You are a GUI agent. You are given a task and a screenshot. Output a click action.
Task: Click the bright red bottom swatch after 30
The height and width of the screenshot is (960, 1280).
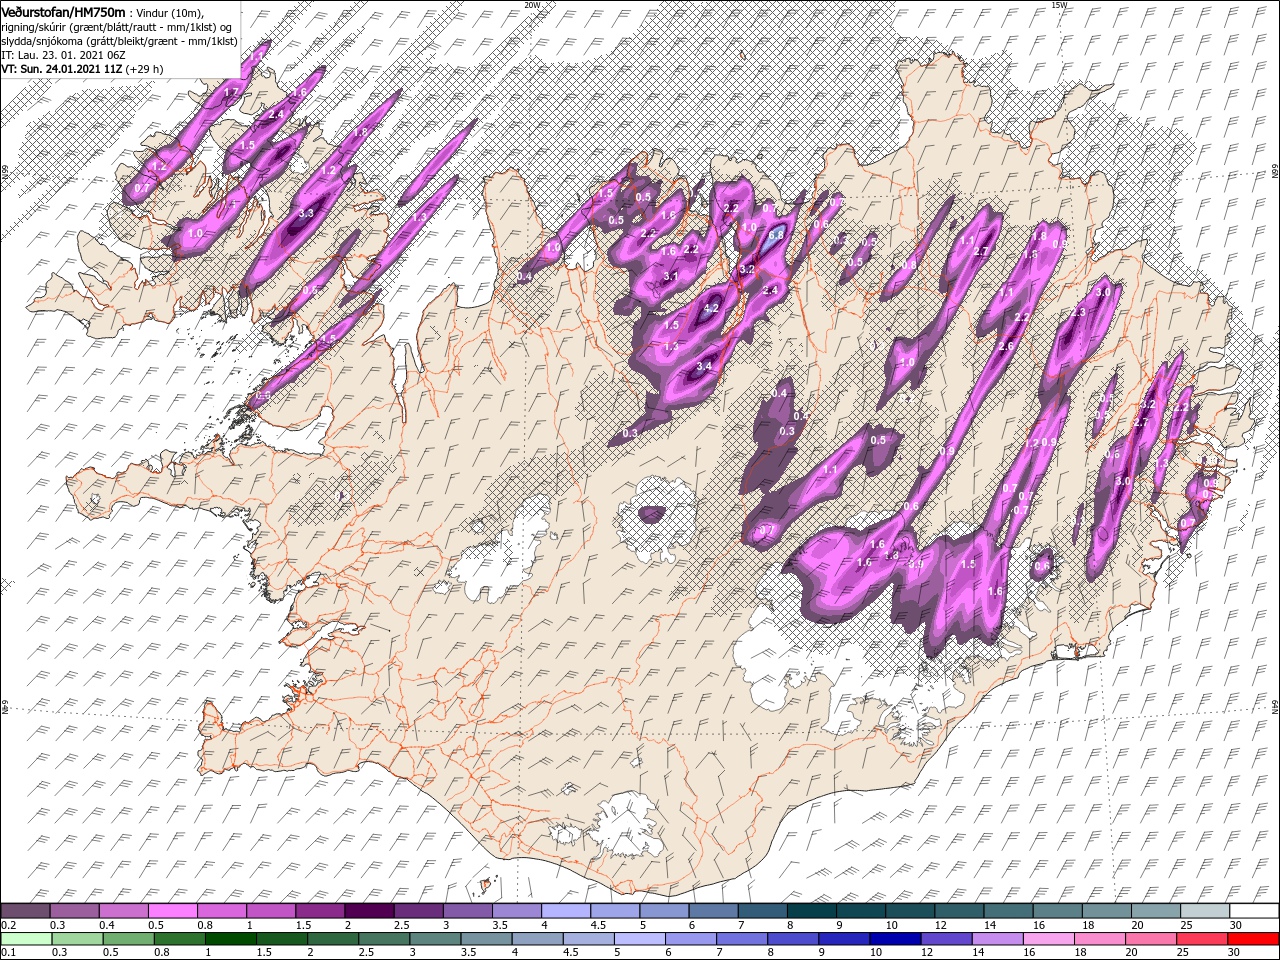[1253, 939]
